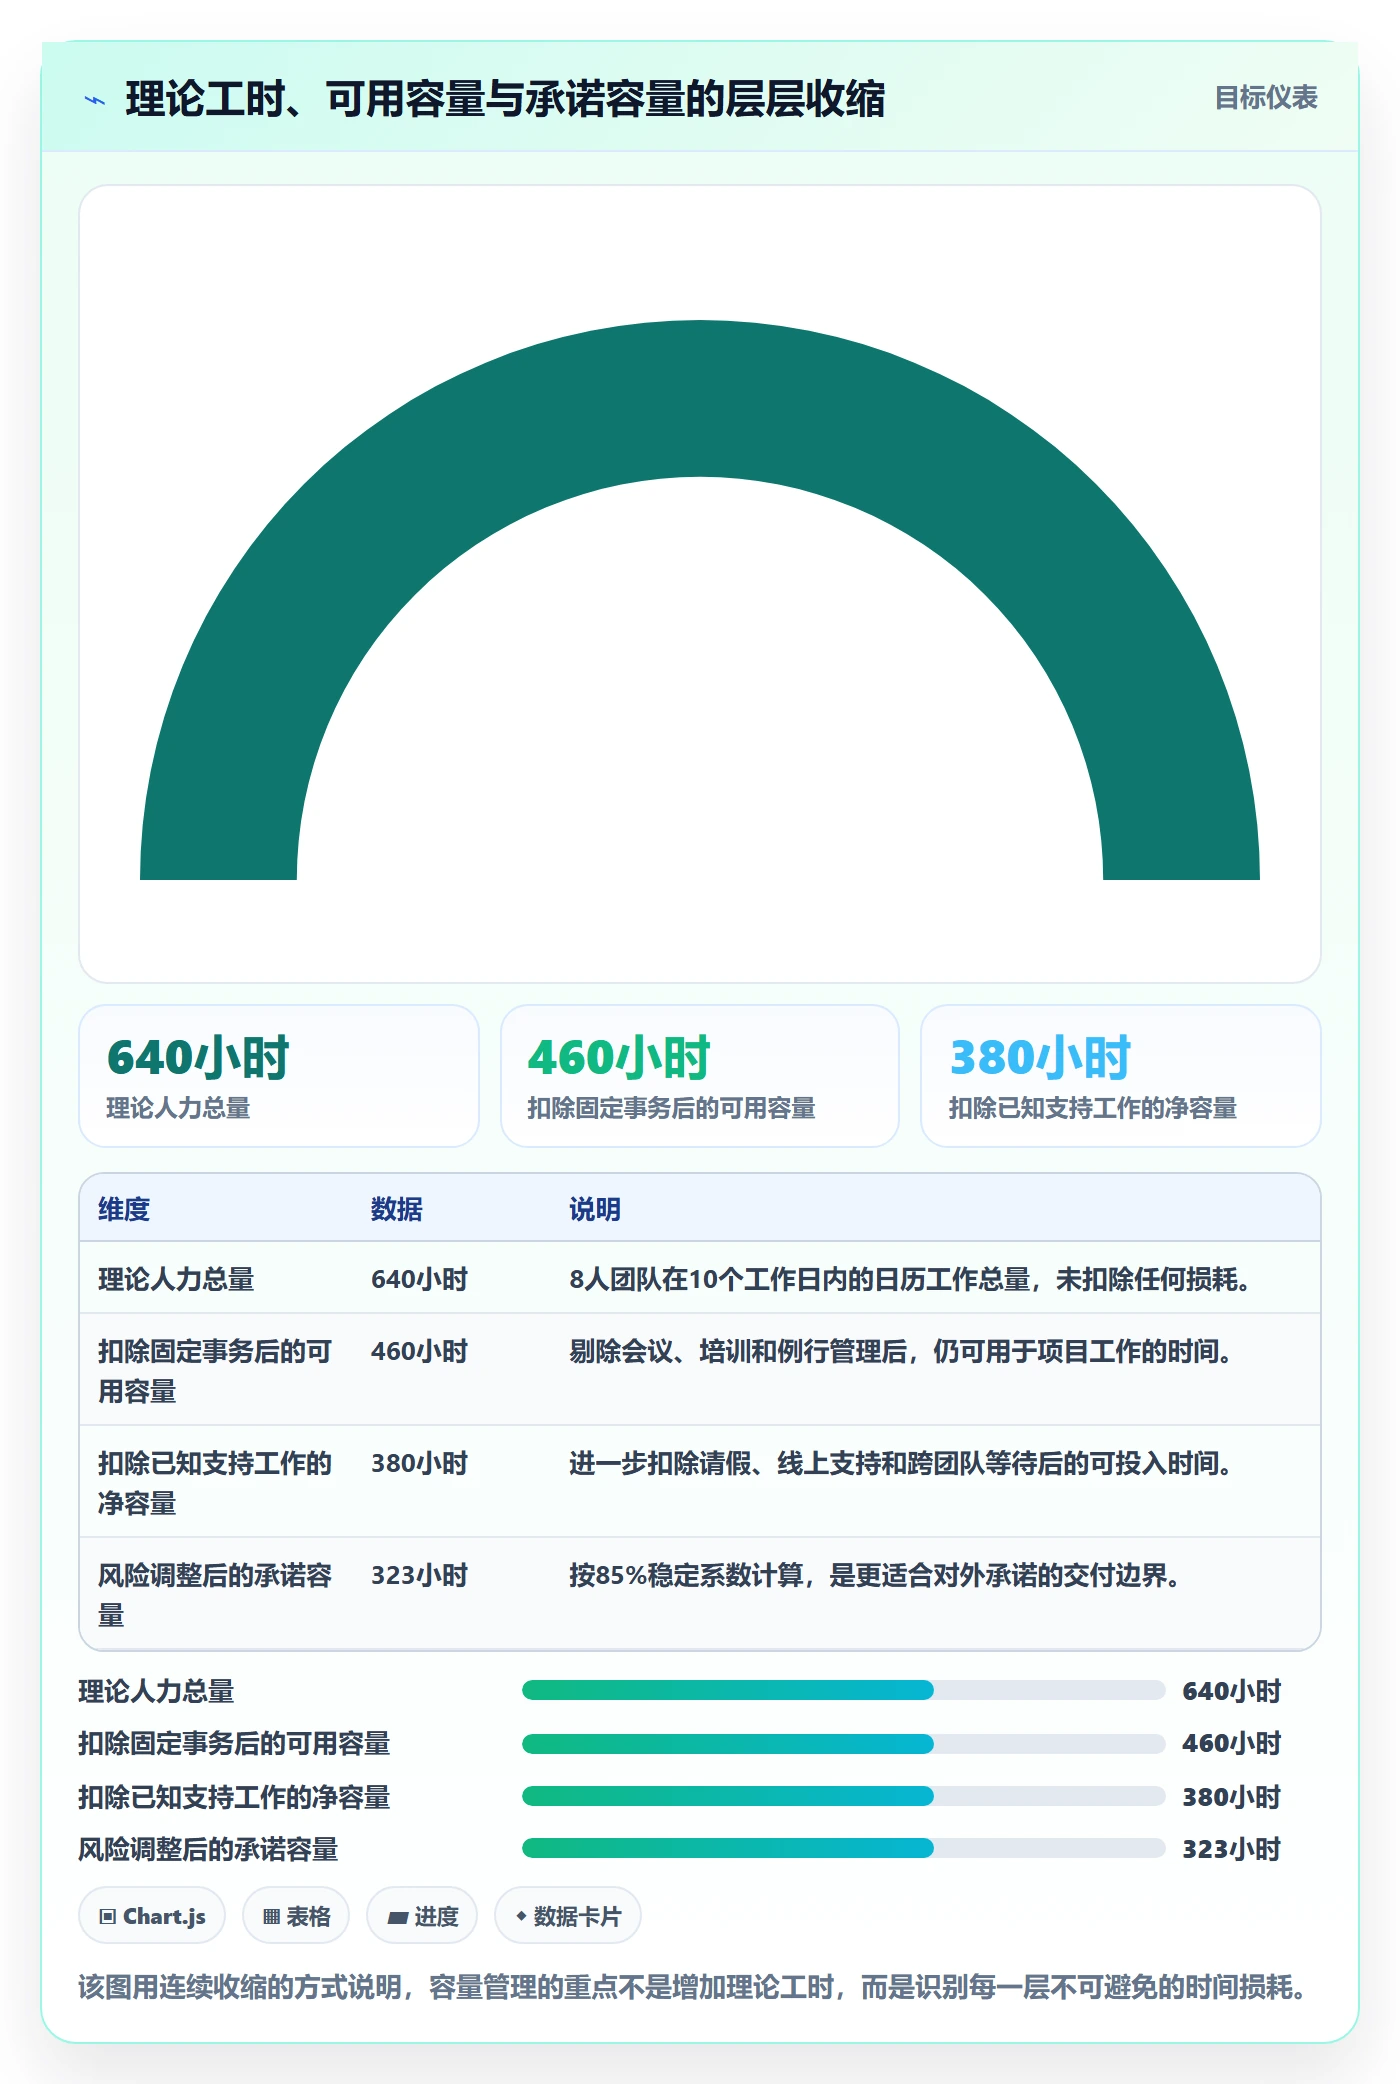
Task: Click description starting with 按85%稳定系数计算
Action: tap(875, 1575)
